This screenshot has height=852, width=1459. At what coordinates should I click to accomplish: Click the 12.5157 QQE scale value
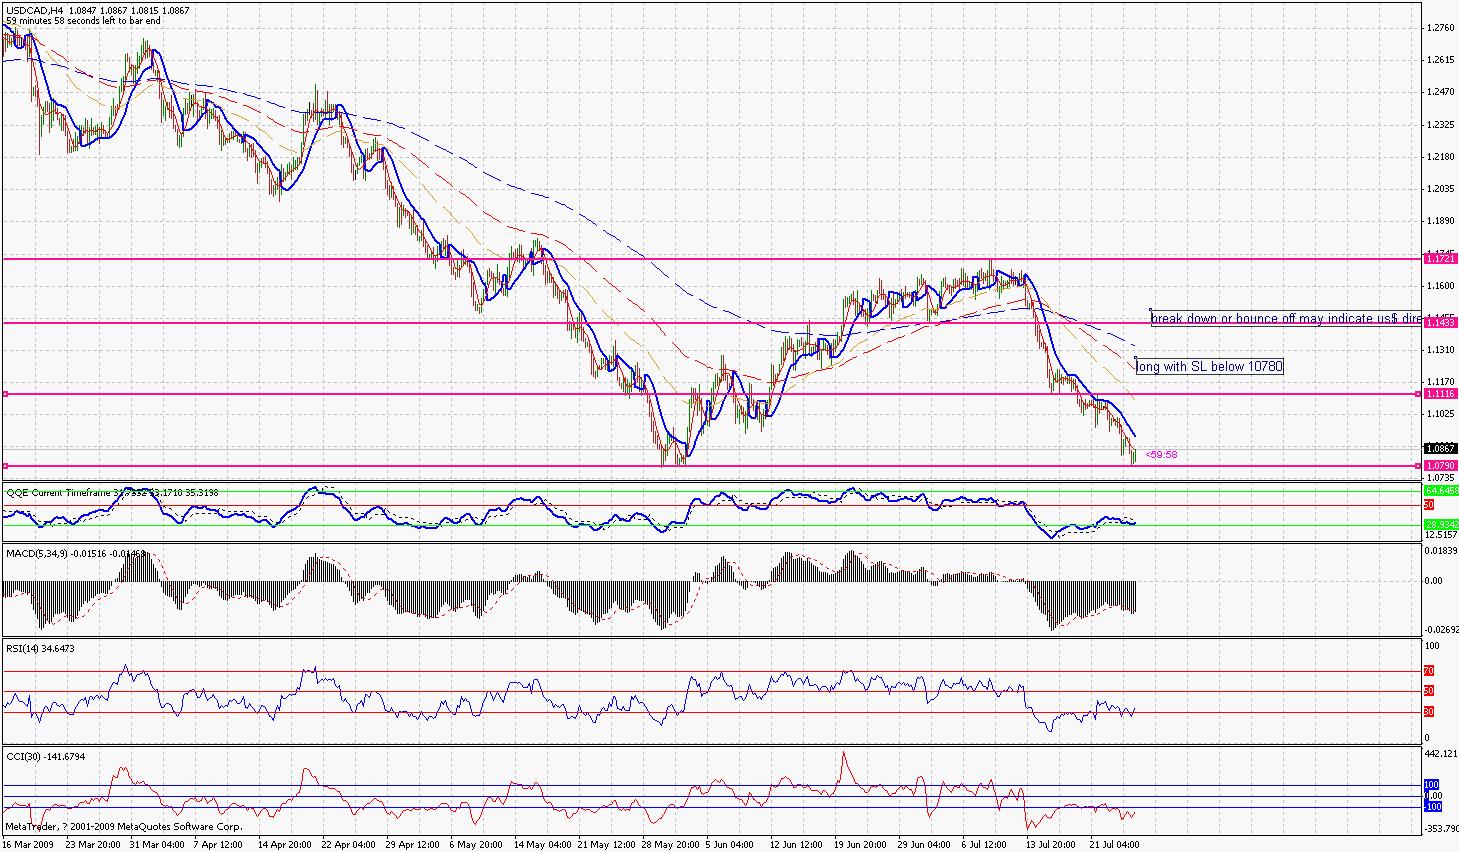tap(1441, 535)
